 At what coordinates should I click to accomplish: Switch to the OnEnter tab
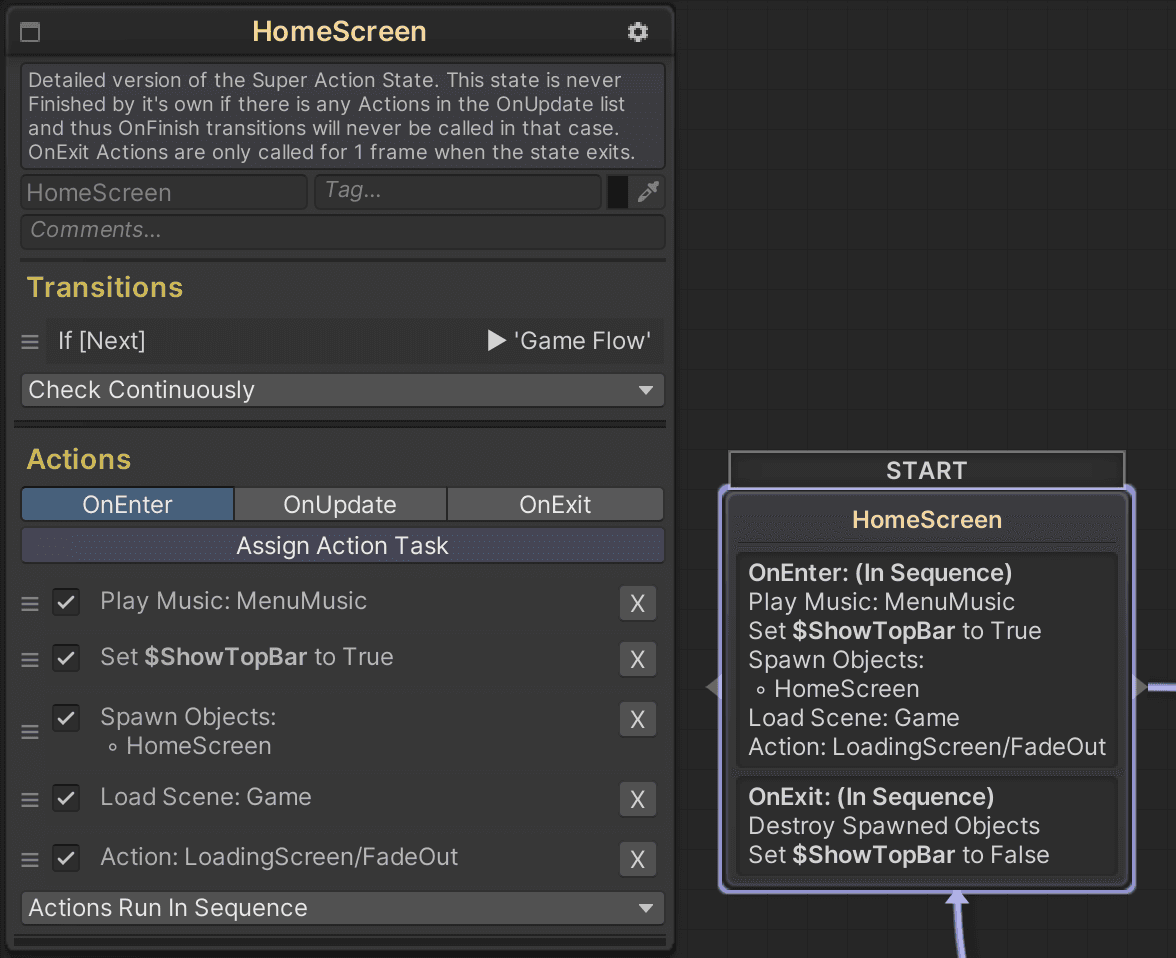(128, 504)
